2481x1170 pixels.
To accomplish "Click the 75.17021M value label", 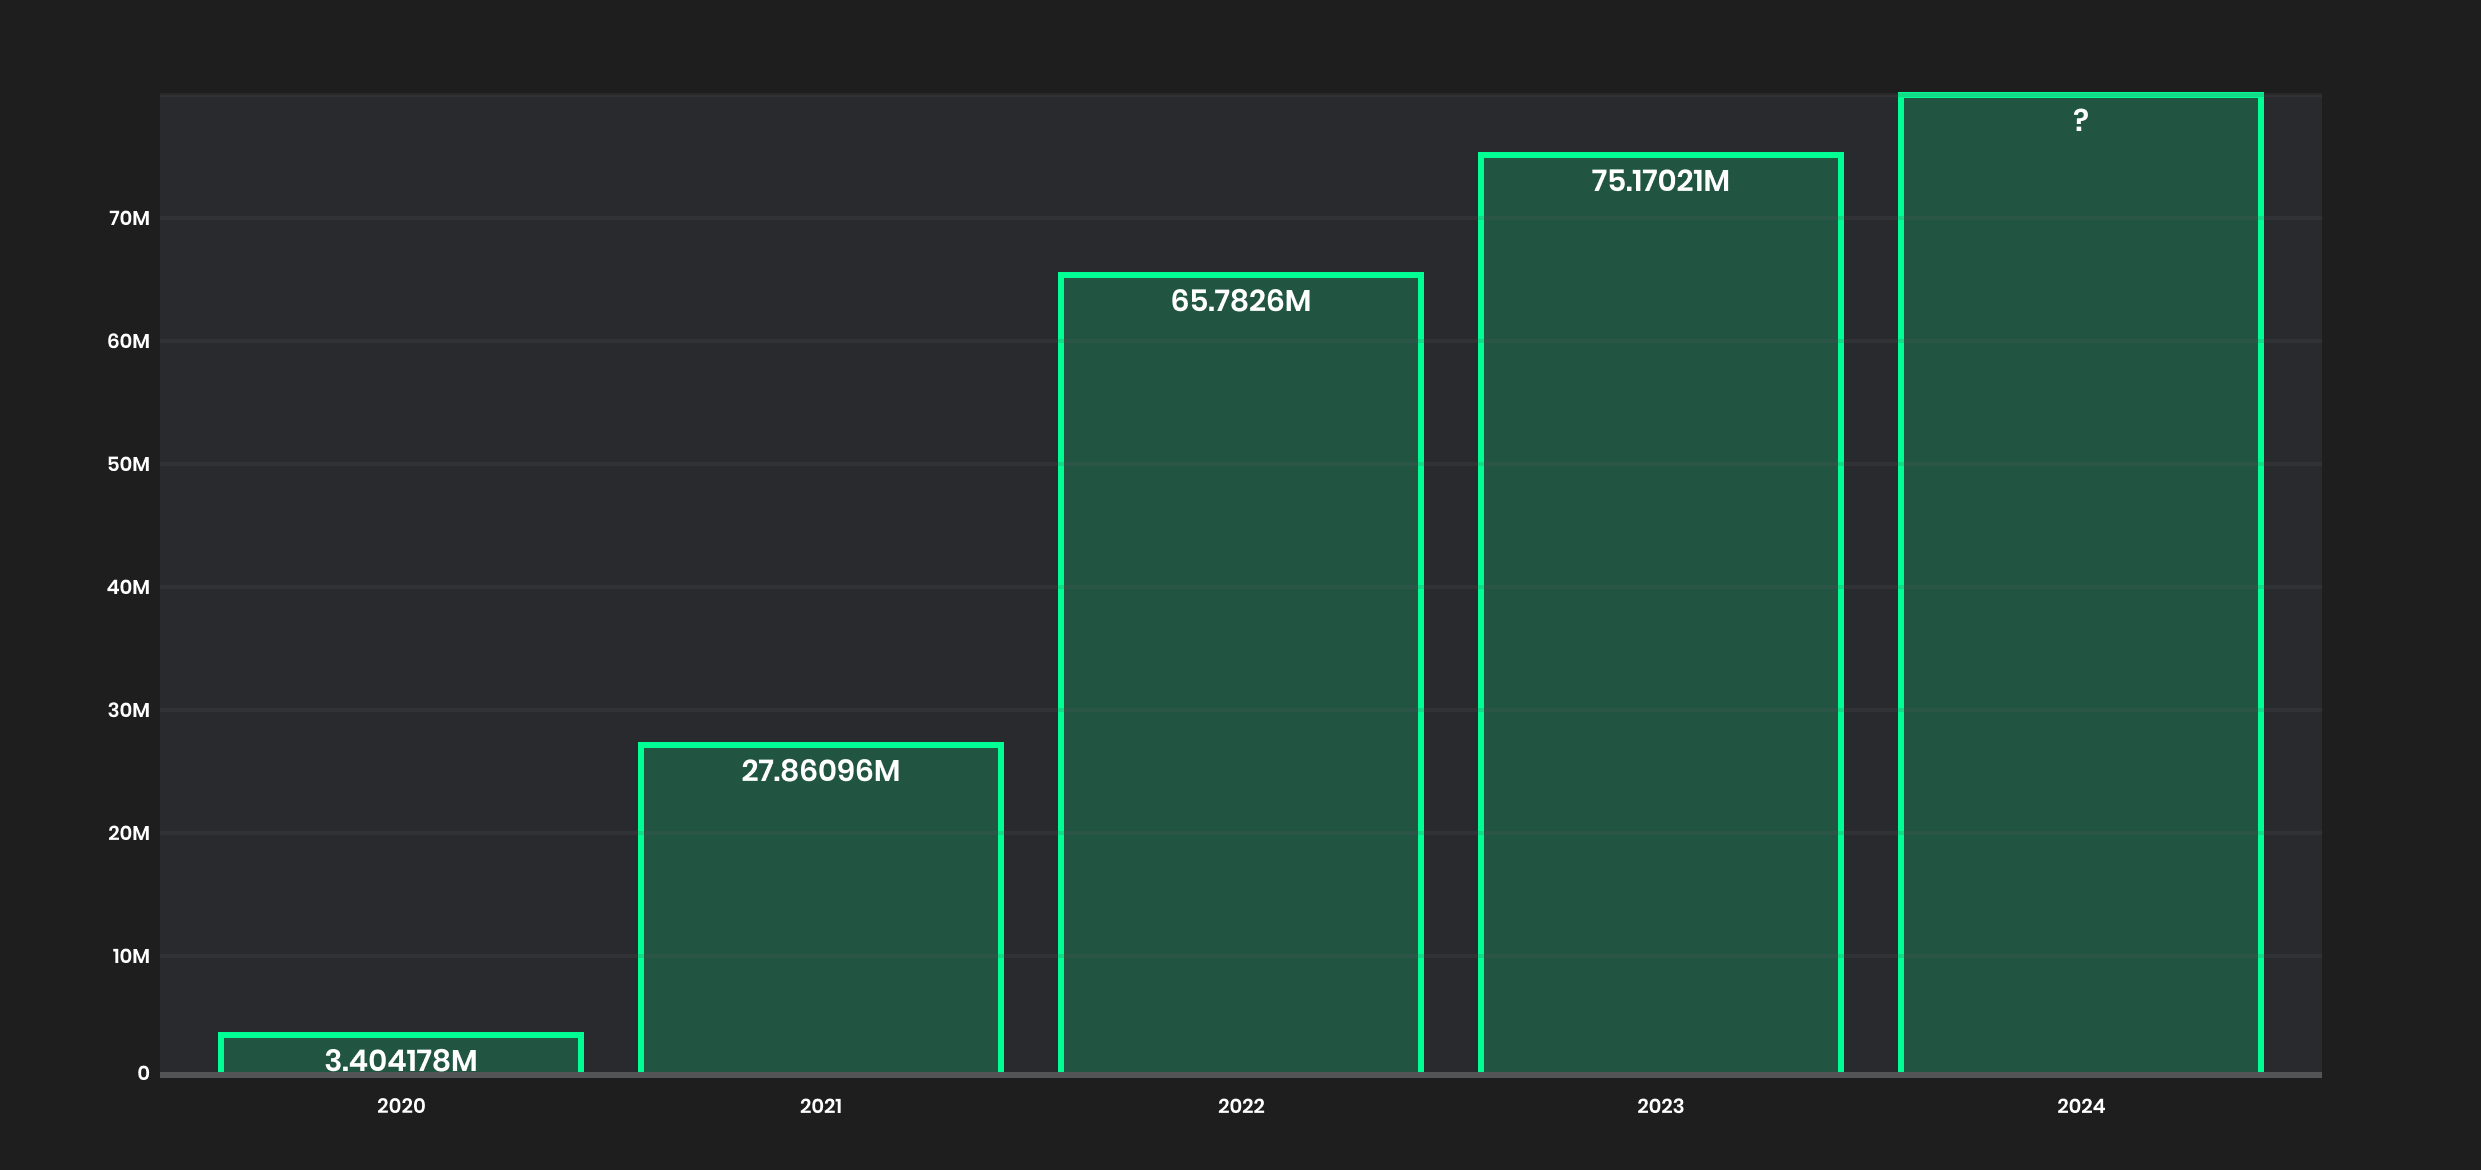I will (1660, 182).
